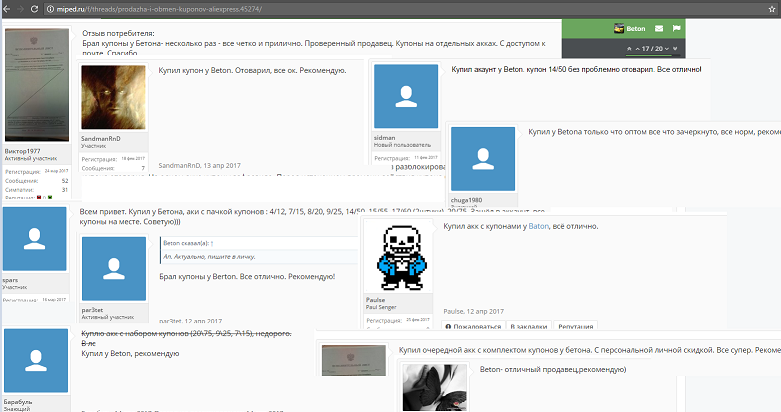Viewport: 781px width, 412px height.
Task: Bookmark the page with the star icon
Action: click(x=772, y=9)
